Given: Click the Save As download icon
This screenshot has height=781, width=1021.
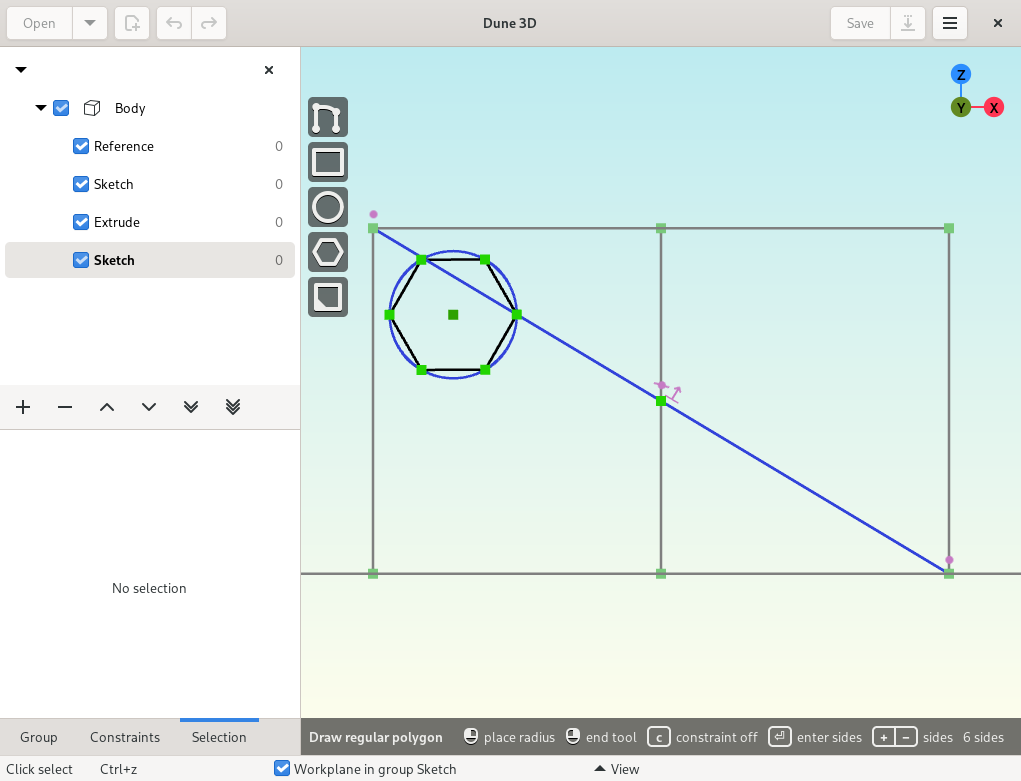Looking at the screenshot, I should (x=908, y=23).
